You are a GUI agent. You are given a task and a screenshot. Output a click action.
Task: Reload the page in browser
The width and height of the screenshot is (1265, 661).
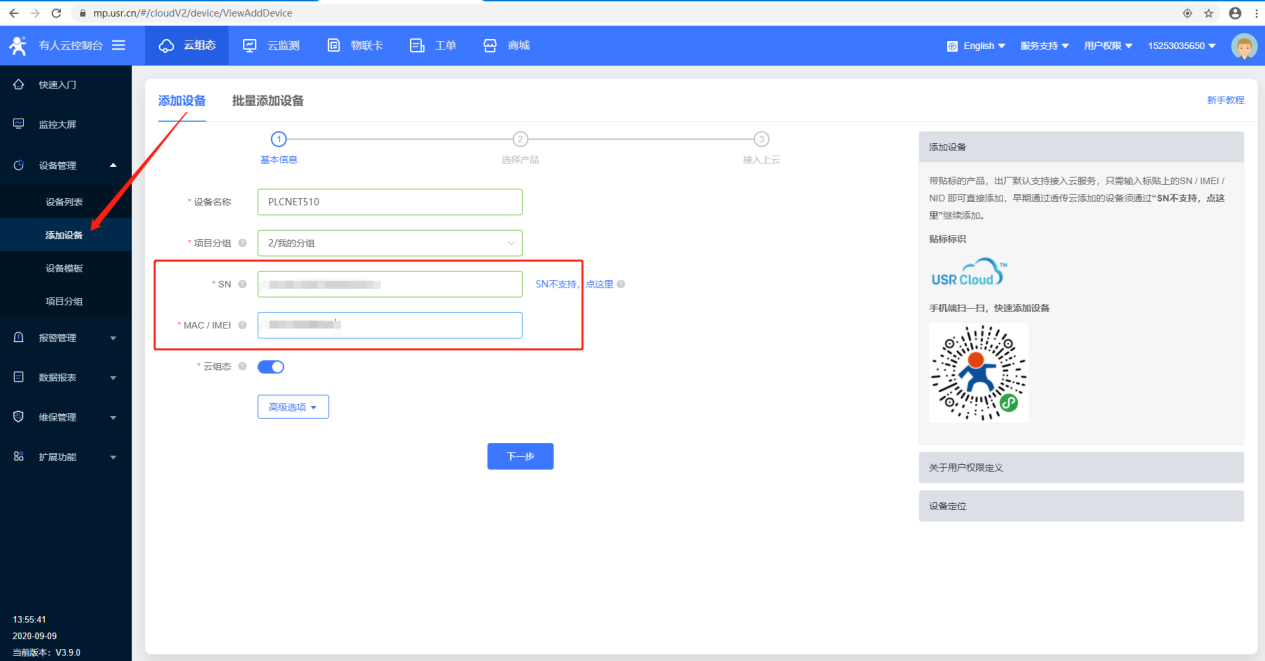[x=56, y=13]
